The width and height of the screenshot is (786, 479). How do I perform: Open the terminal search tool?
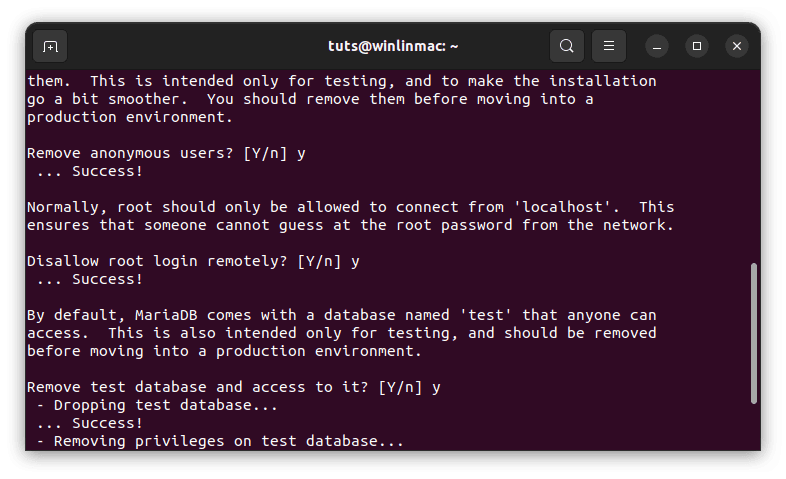tap(566, 46)
